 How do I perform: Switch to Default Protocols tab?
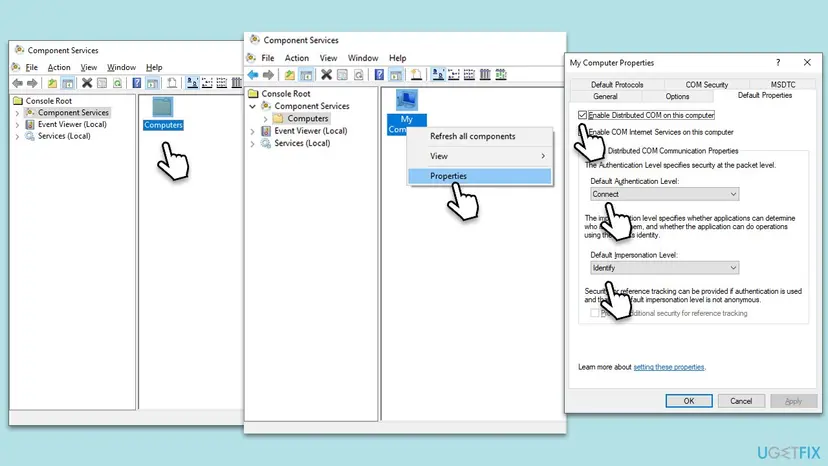click(617, 85)
